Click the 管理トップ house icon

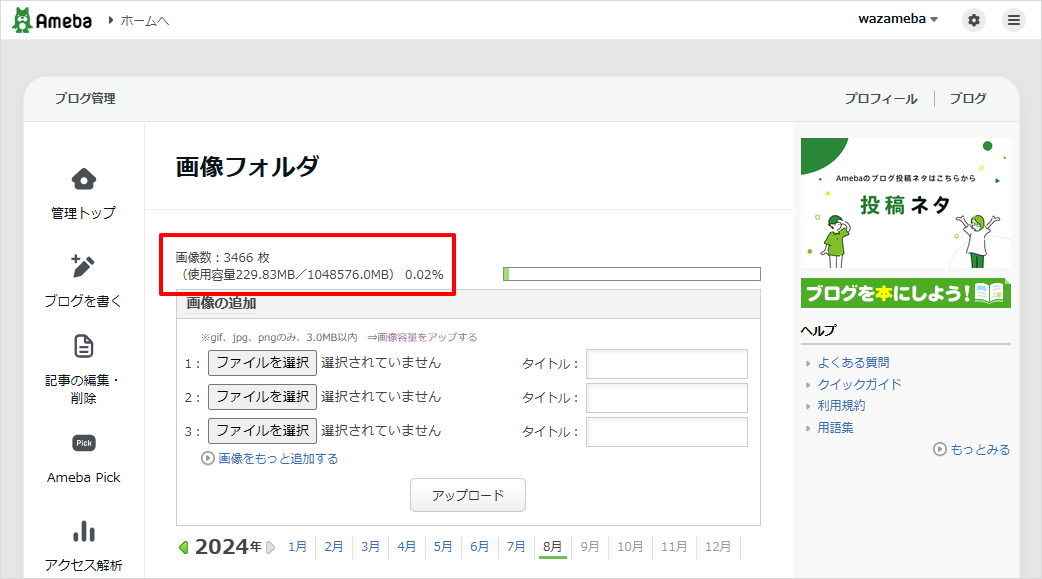84,179
